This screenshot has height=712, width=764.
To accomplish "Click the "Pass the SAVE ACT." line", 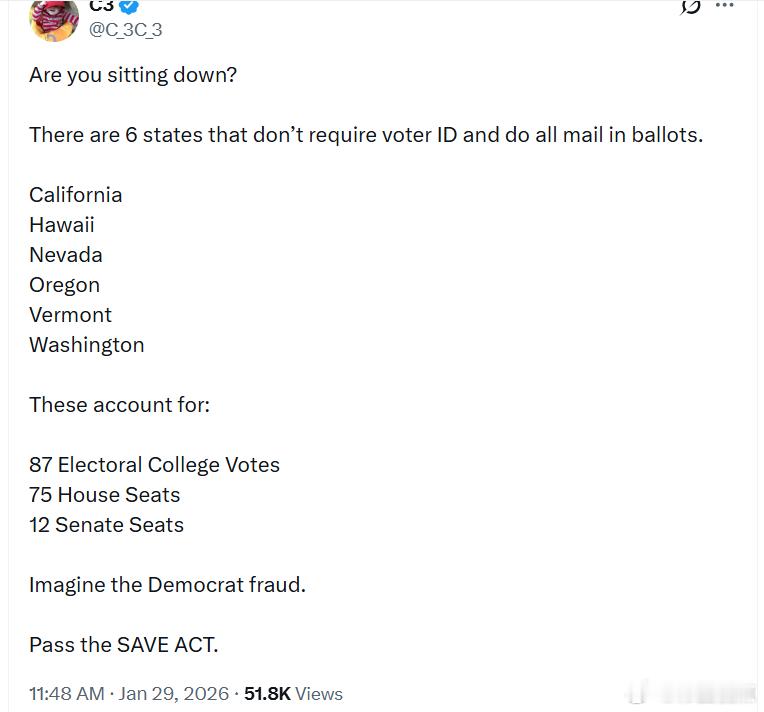I will click(x=124, y=645).
